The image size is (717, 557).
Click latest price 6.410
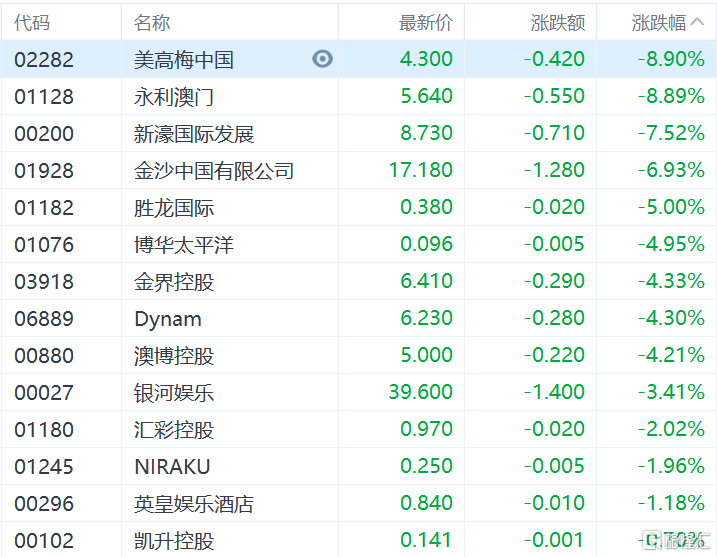click(x=426, y=281)
